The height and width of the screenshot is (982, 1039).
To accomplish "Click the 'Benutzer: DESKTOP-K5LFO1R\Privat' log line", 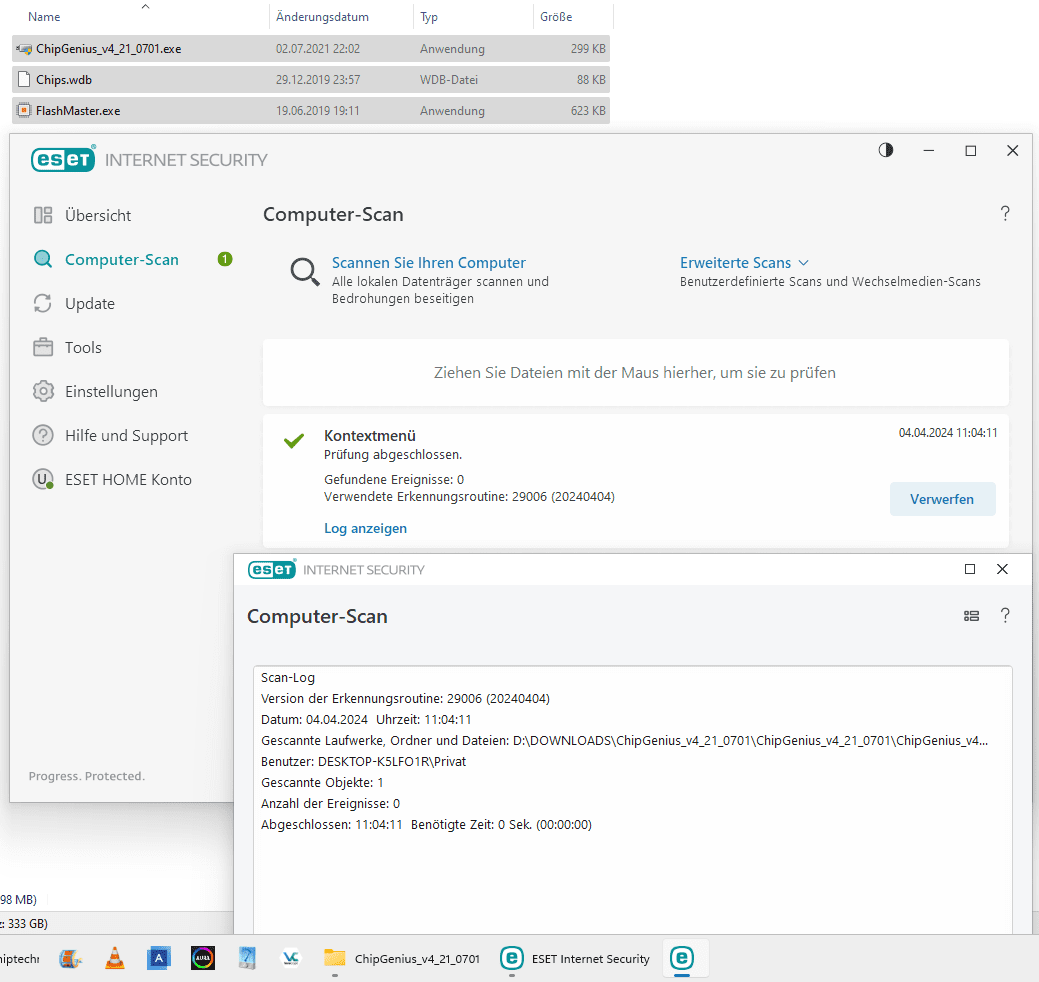I will tap(363, 762).
